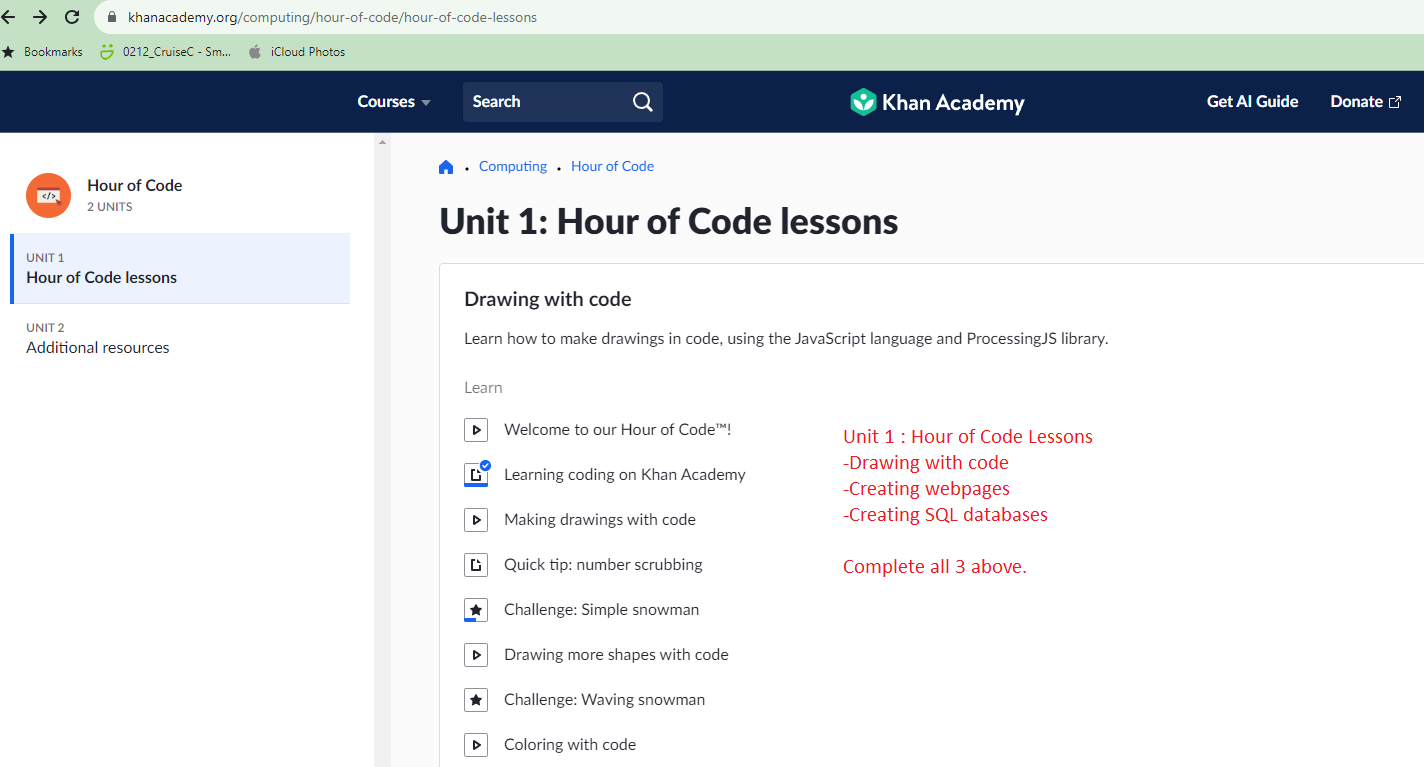
Task: Click the sidebar scroll up arrow
Action: tap(381, 143)
